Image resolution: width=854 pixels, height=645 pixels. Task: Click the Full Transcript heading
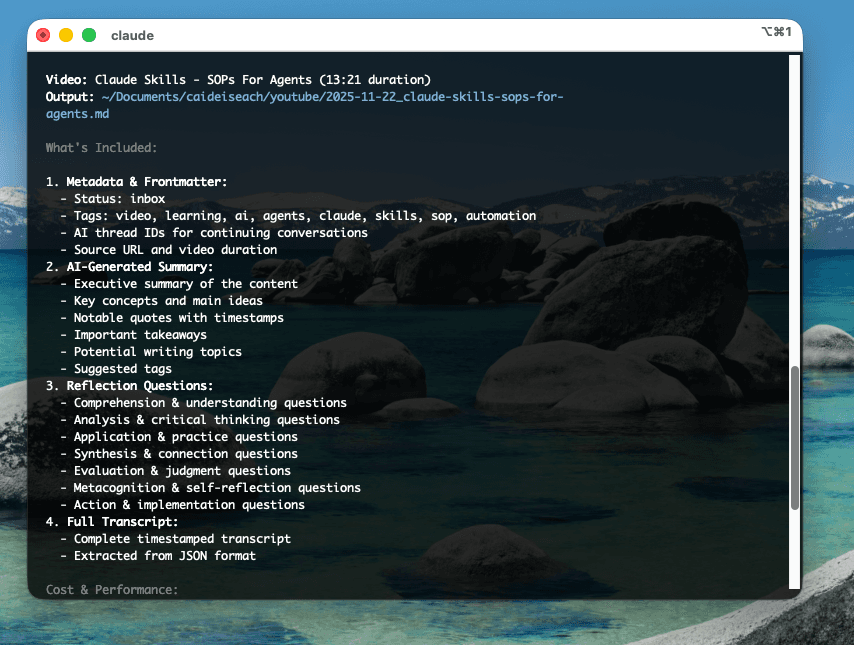(x=127, y=521)
